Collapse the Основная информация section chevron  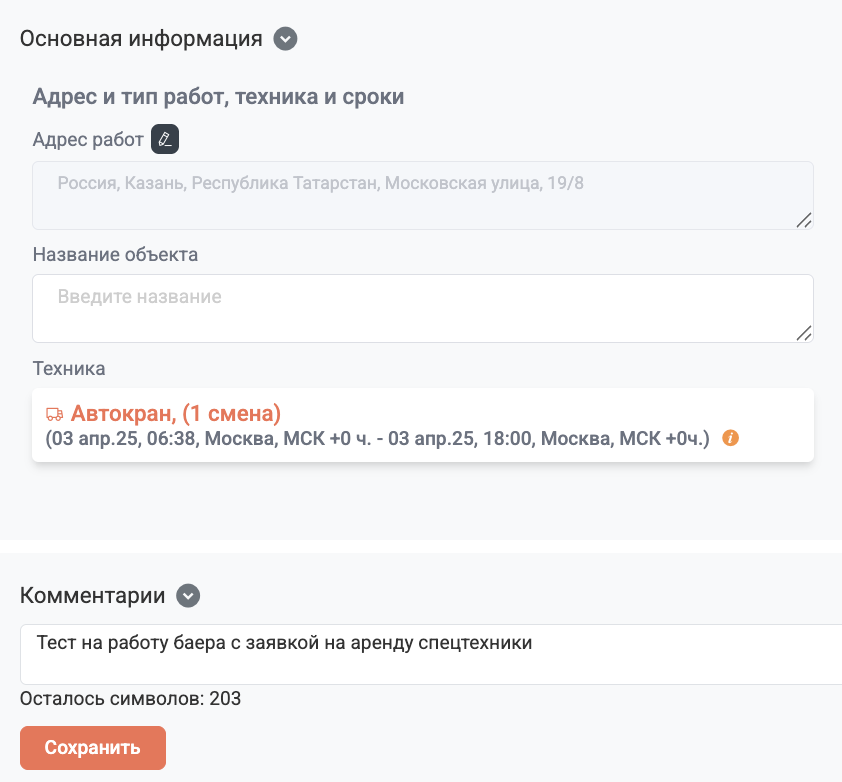point(285,39)
